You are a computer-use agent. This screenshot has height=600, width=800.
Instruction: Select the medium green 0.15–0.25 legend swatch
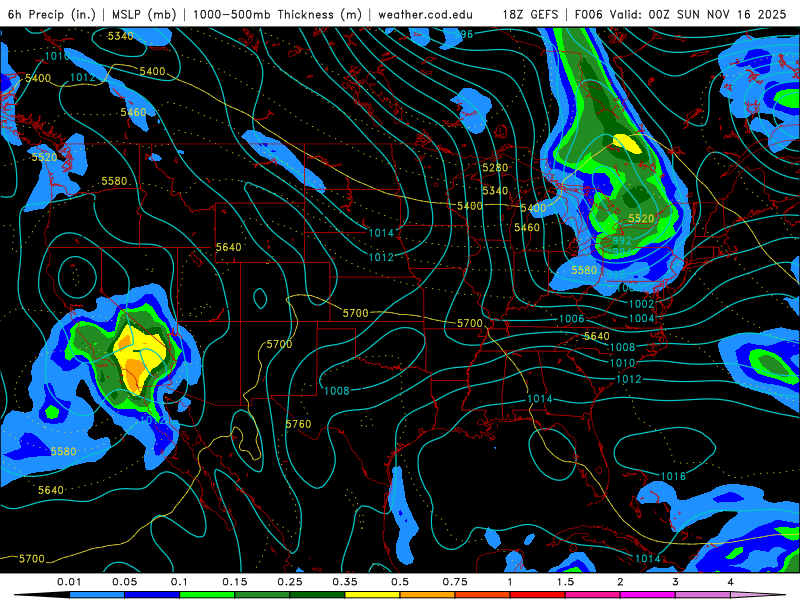pyautogui.click(x=262, y=595)
